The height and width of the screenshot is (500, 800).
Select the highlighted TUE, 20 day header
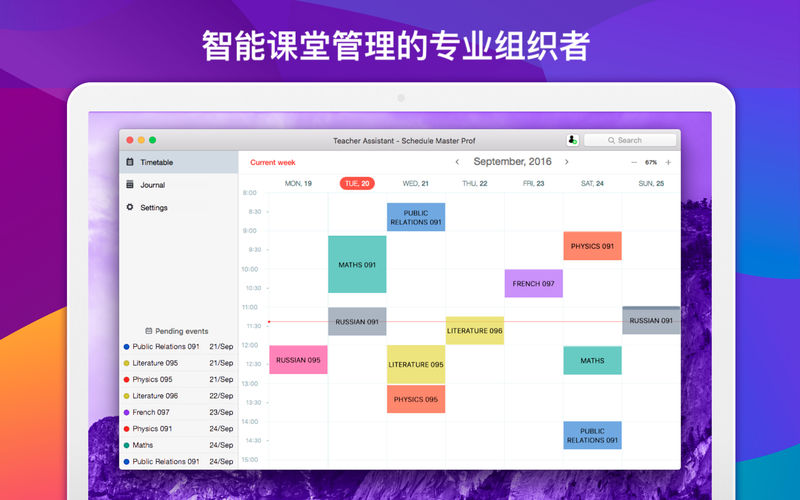pos(357,183)
